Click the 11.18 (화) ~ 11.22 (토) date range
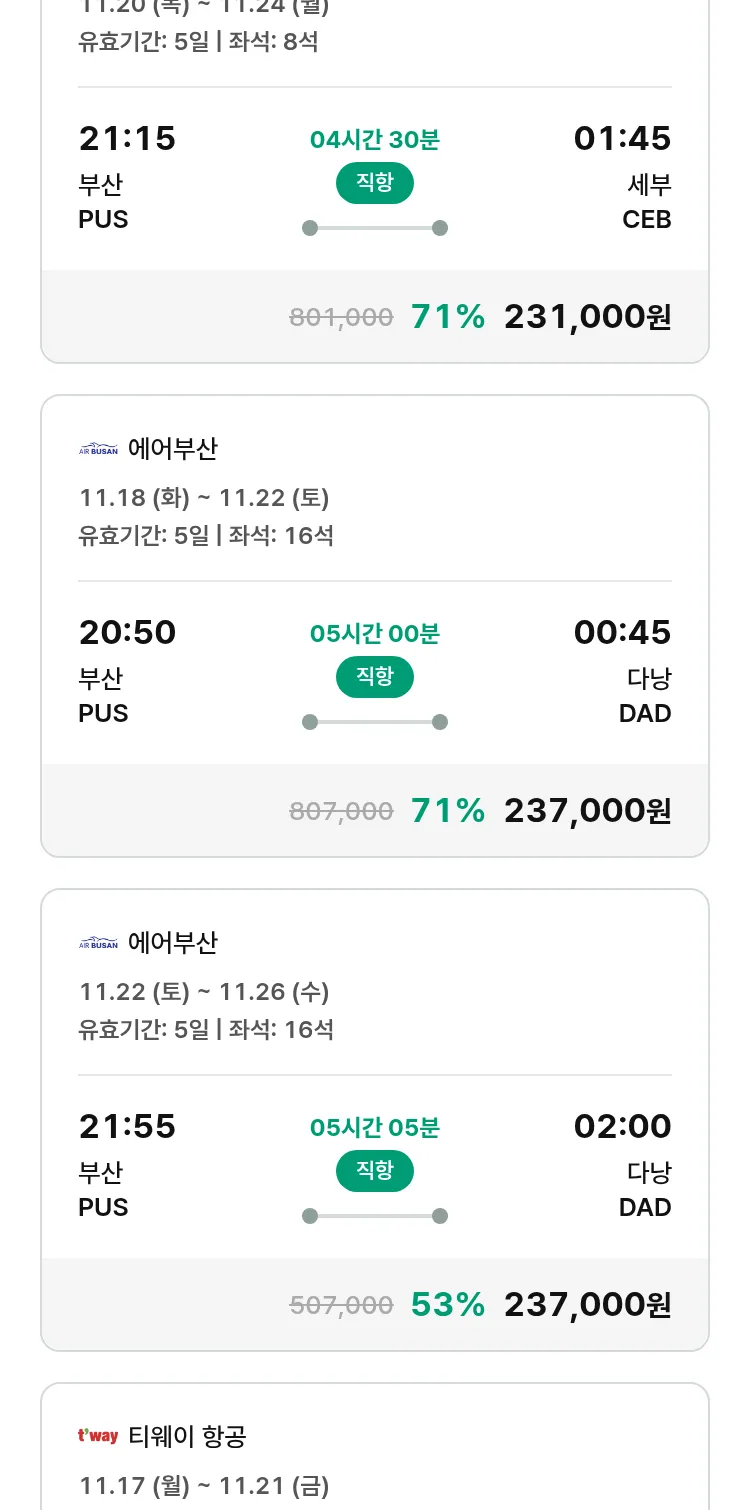 204,498
